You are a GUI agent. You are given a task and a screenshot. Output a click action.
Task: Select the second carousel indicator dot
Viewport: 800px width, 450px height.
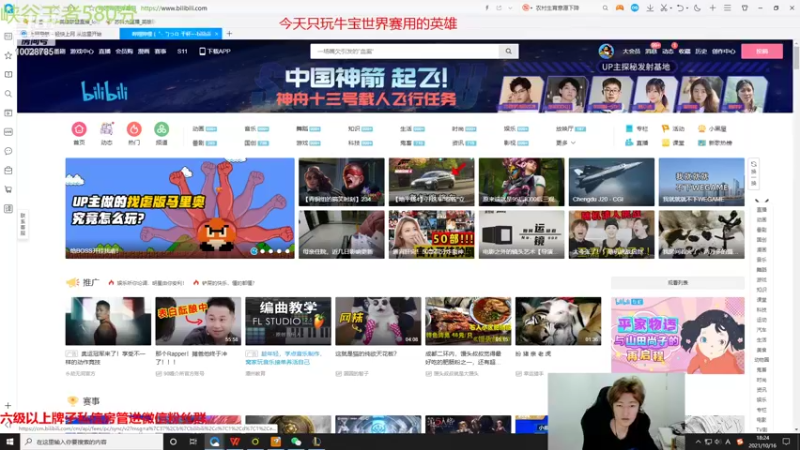263,251
